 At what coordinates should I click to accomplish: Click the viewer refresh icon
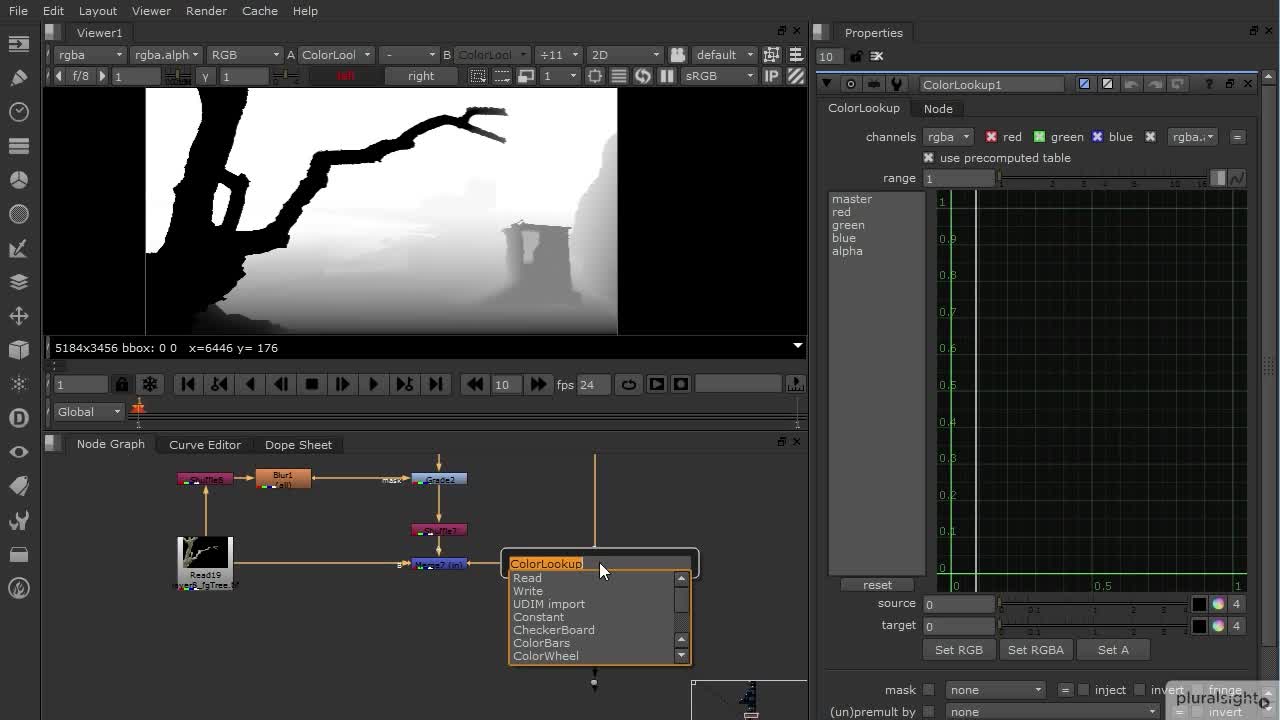click(642, 76)
